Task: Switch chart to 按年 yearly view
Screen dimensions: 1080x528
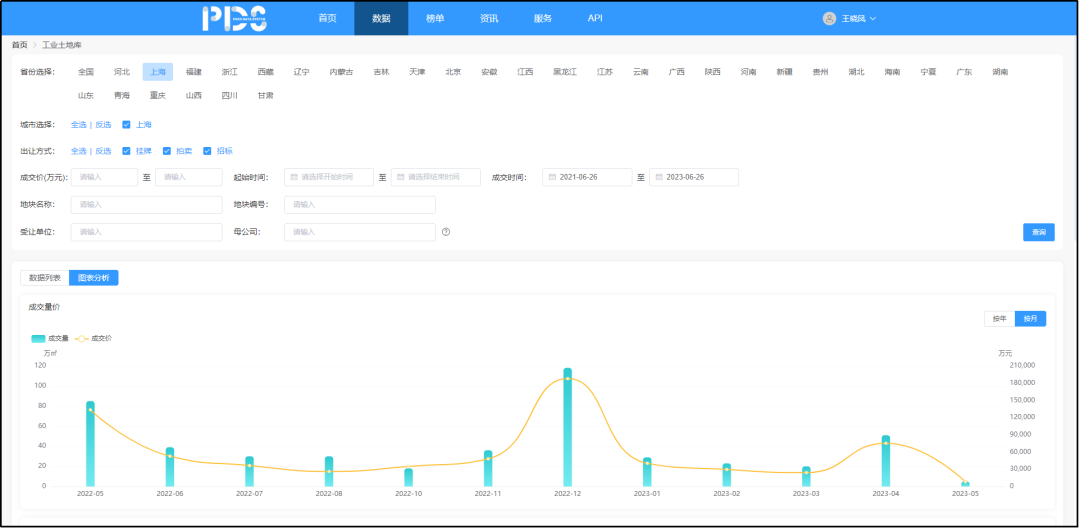Action: [x=998, y=319]
